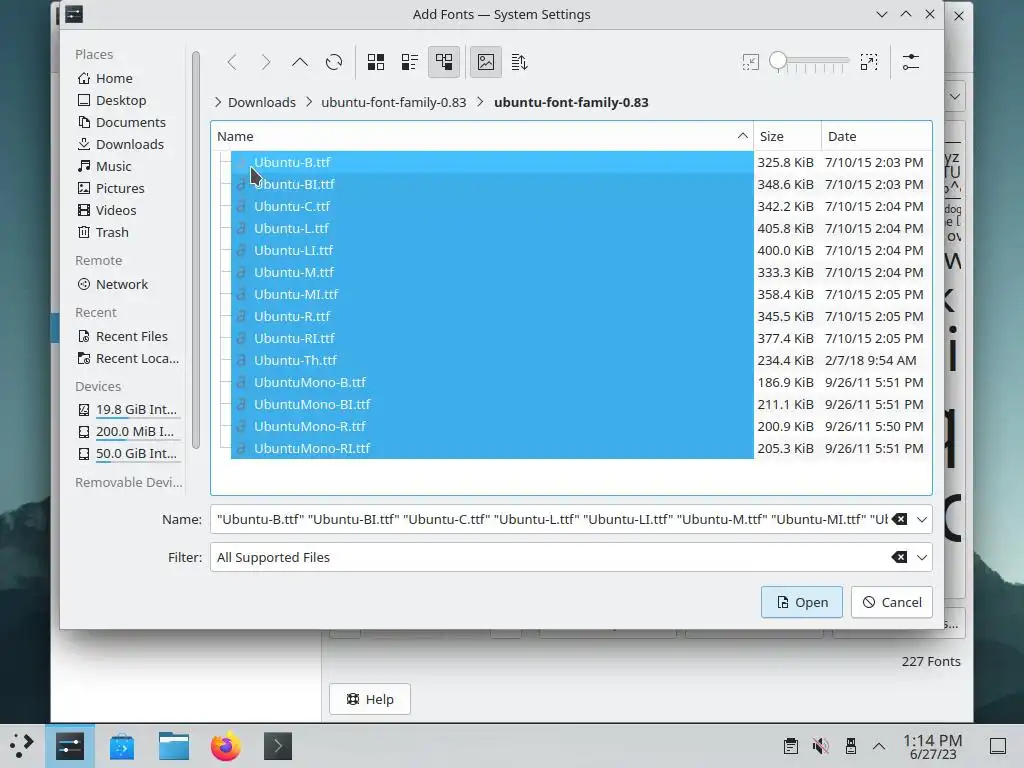1024x768 pixels.
Task: Clear the Filter field
Action: pos(899,558)
